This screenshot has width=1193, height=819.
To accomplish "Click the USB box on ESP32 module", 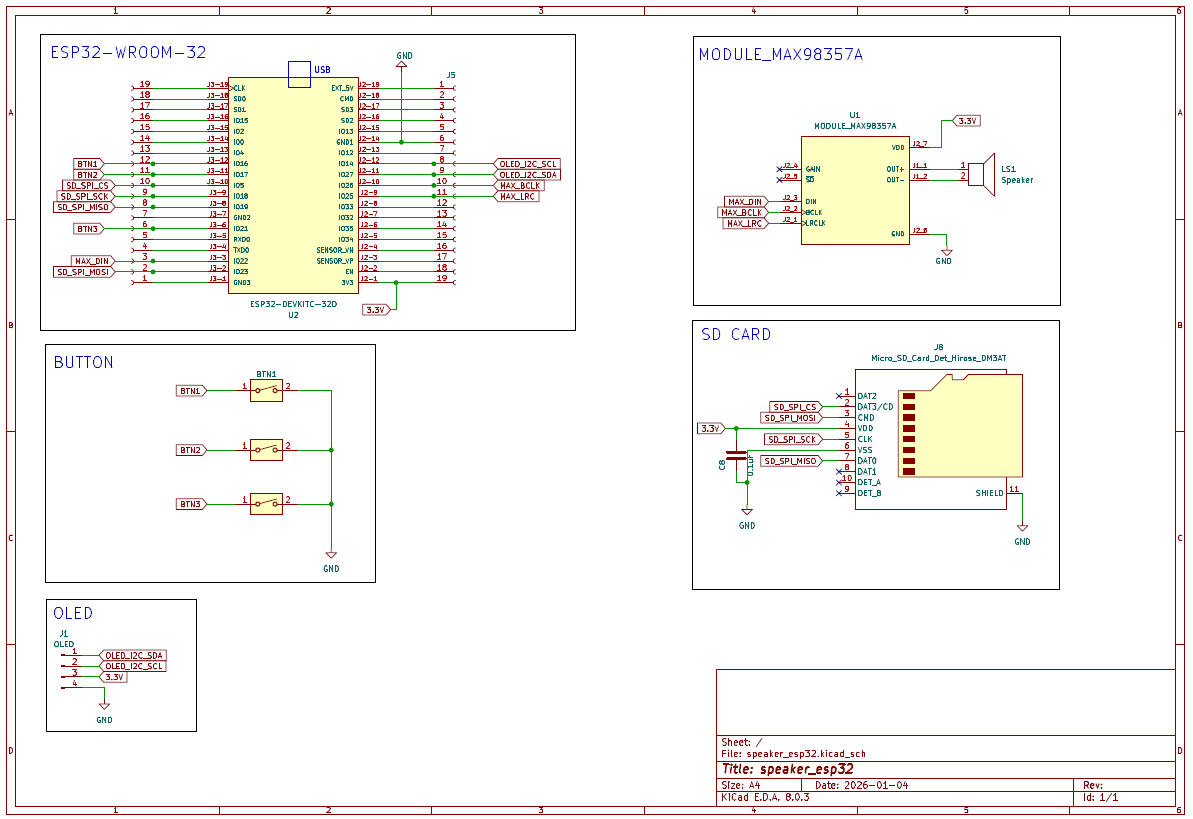I will coord(299,75).
